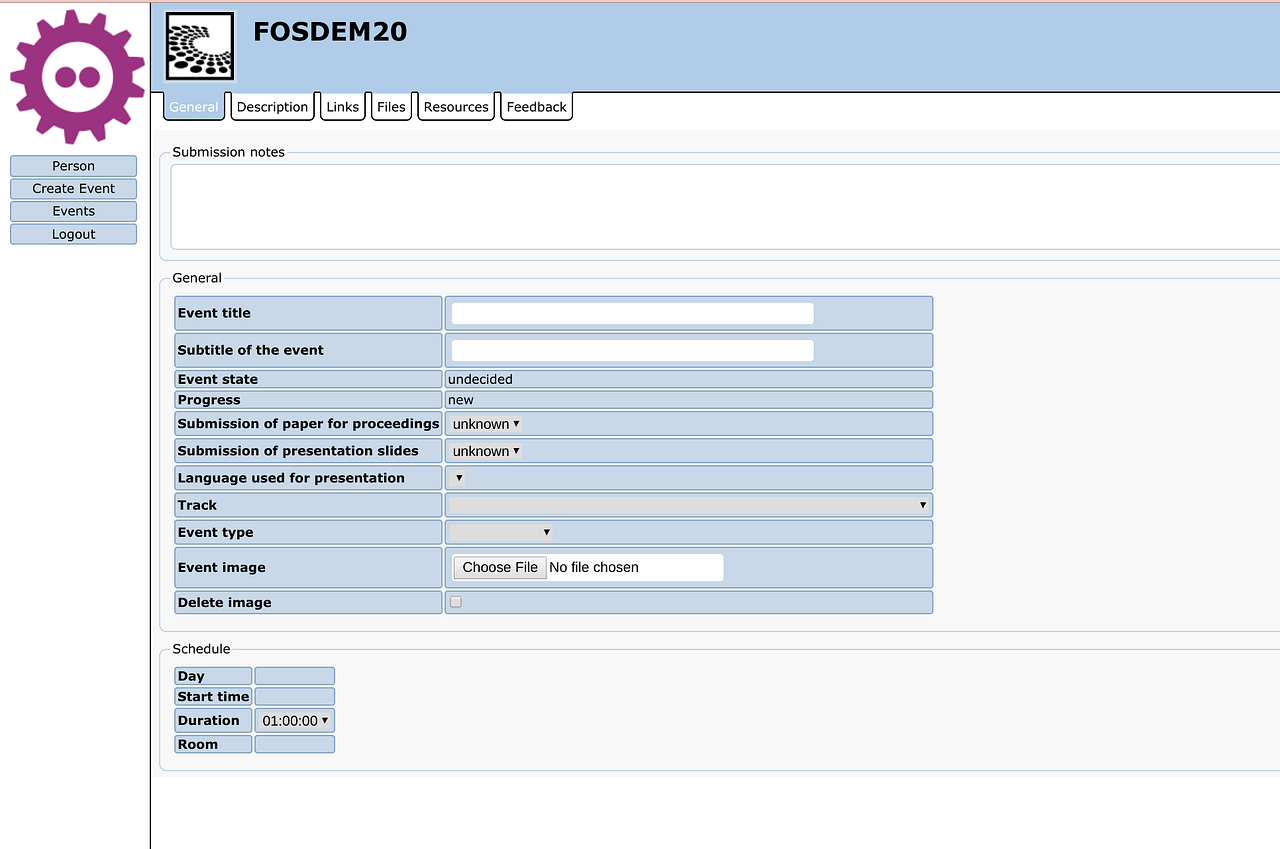Click the 'Day' label in Schedule
Viewport: 1280px width, 849px height.
click(191, 676)
